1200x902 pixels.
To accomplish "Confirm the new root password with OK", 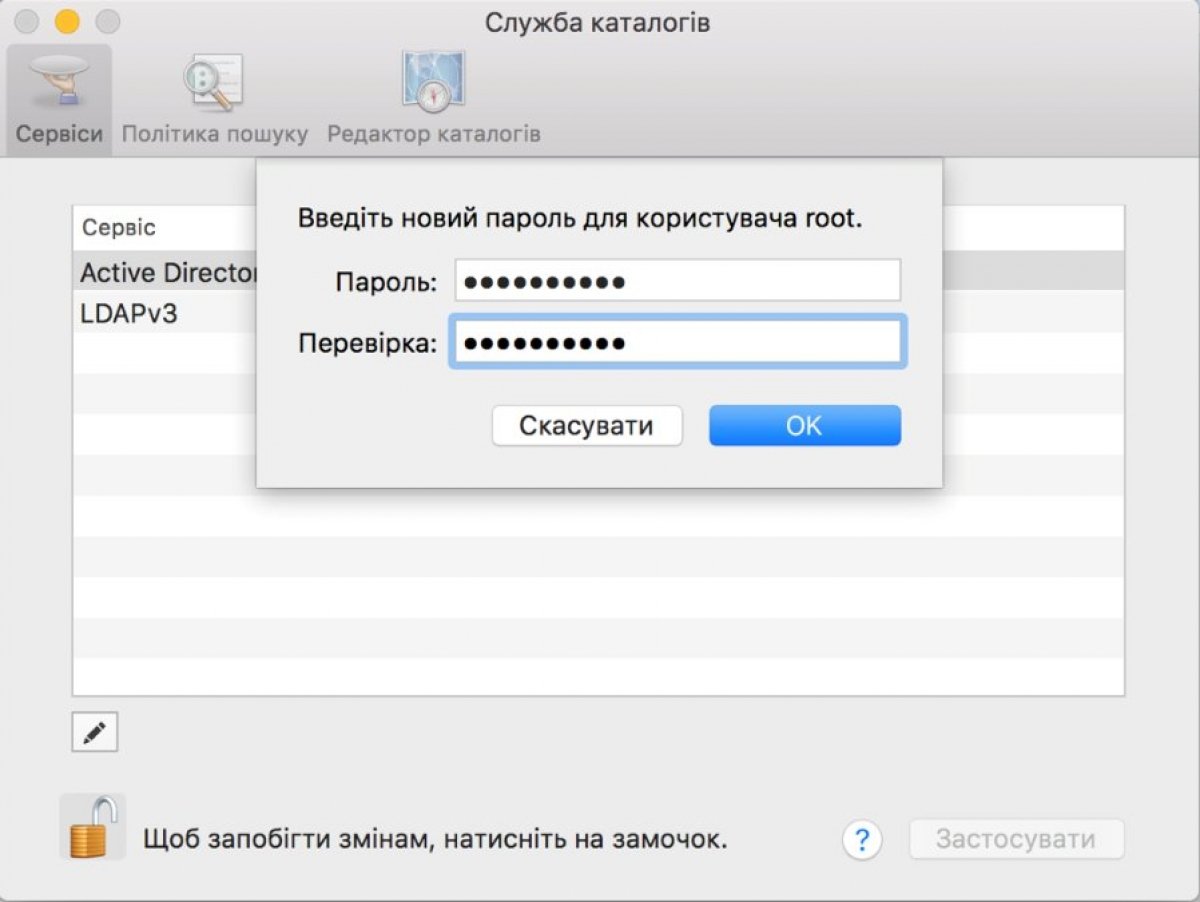I will pyautogui.click(x=805, y=426).
